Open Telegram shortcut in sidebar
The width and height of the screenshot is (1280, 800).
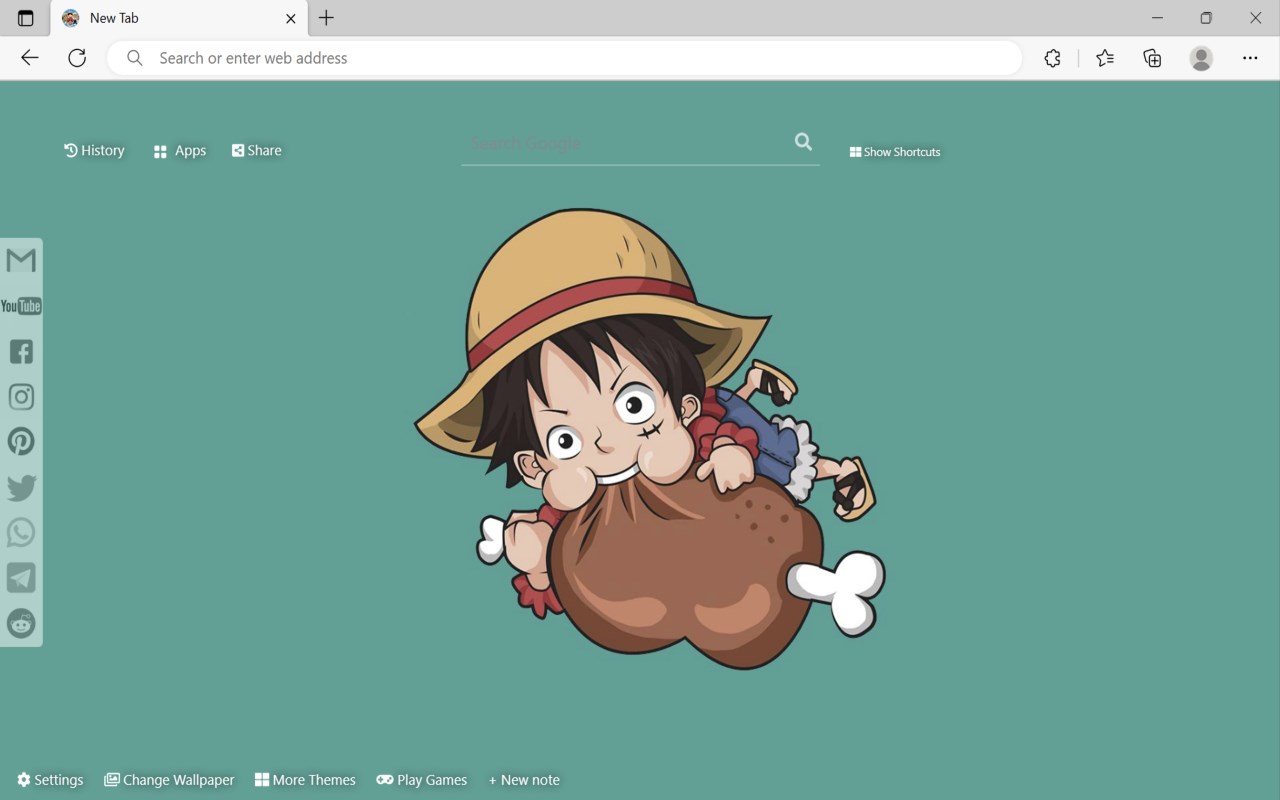pyautogui.click(x=21, y=578)
